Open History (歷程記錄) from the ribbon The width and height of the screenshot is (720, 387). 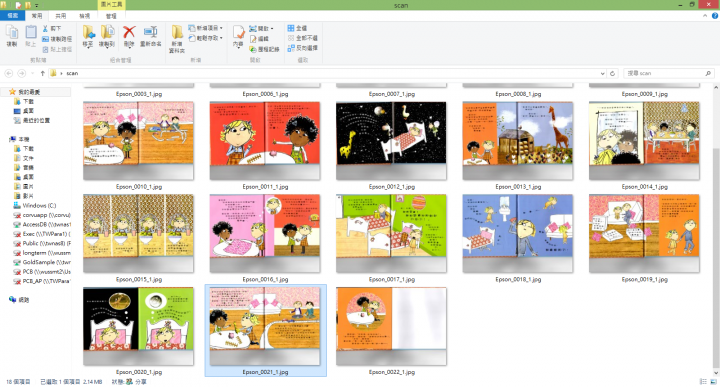264,49
